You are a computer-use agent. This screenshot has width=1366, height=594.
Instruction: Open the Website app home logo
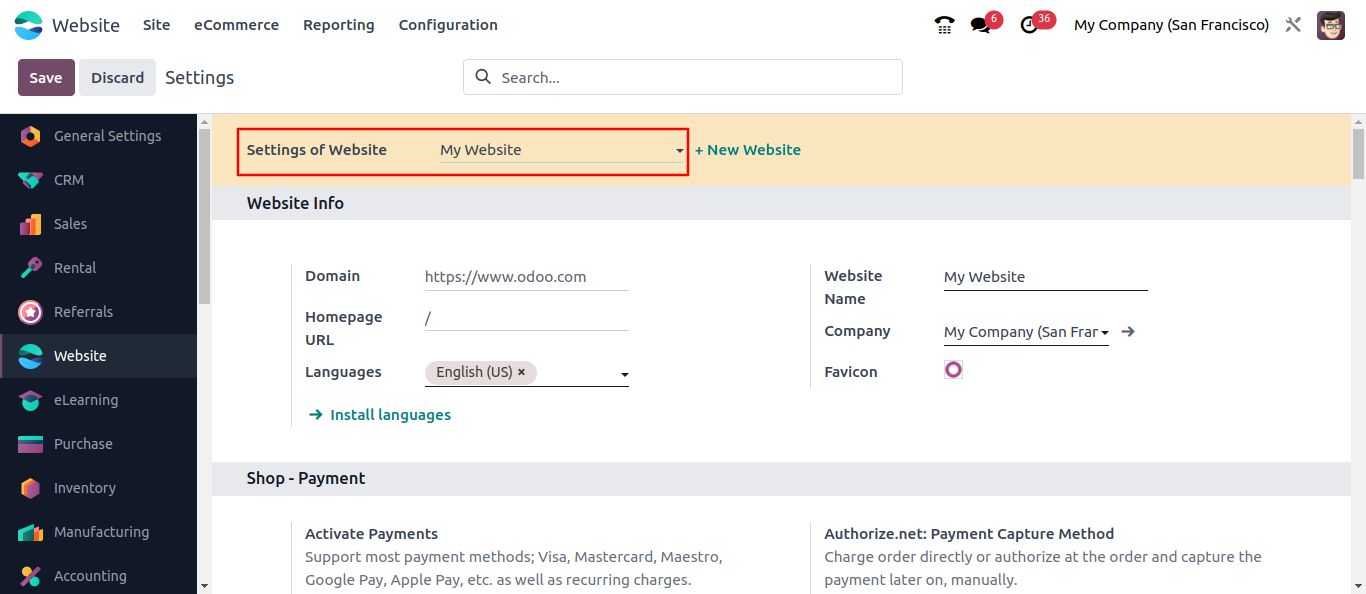[29, 25]
